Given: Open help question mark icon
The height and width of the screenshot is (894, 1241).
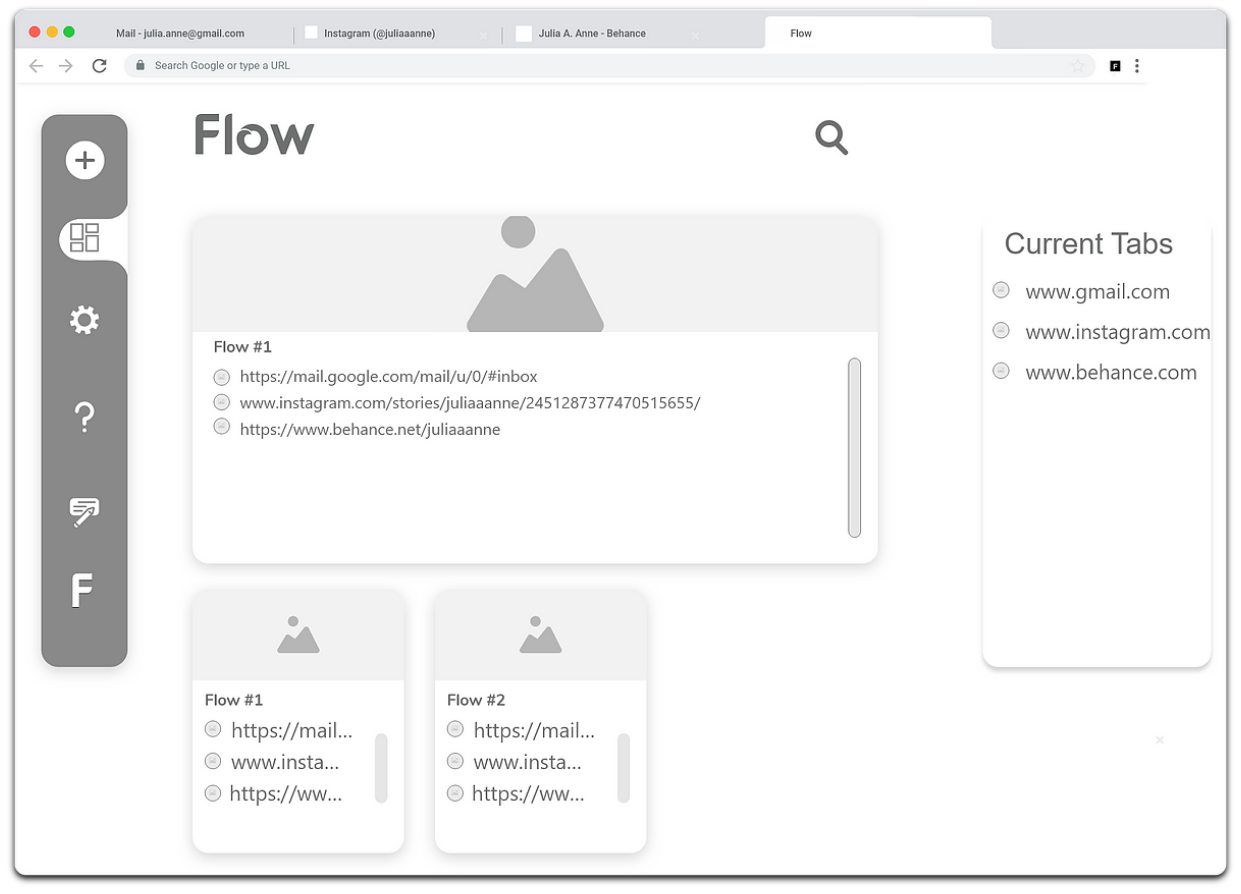Looking at the screenshot, I should (x=85, y=416).
